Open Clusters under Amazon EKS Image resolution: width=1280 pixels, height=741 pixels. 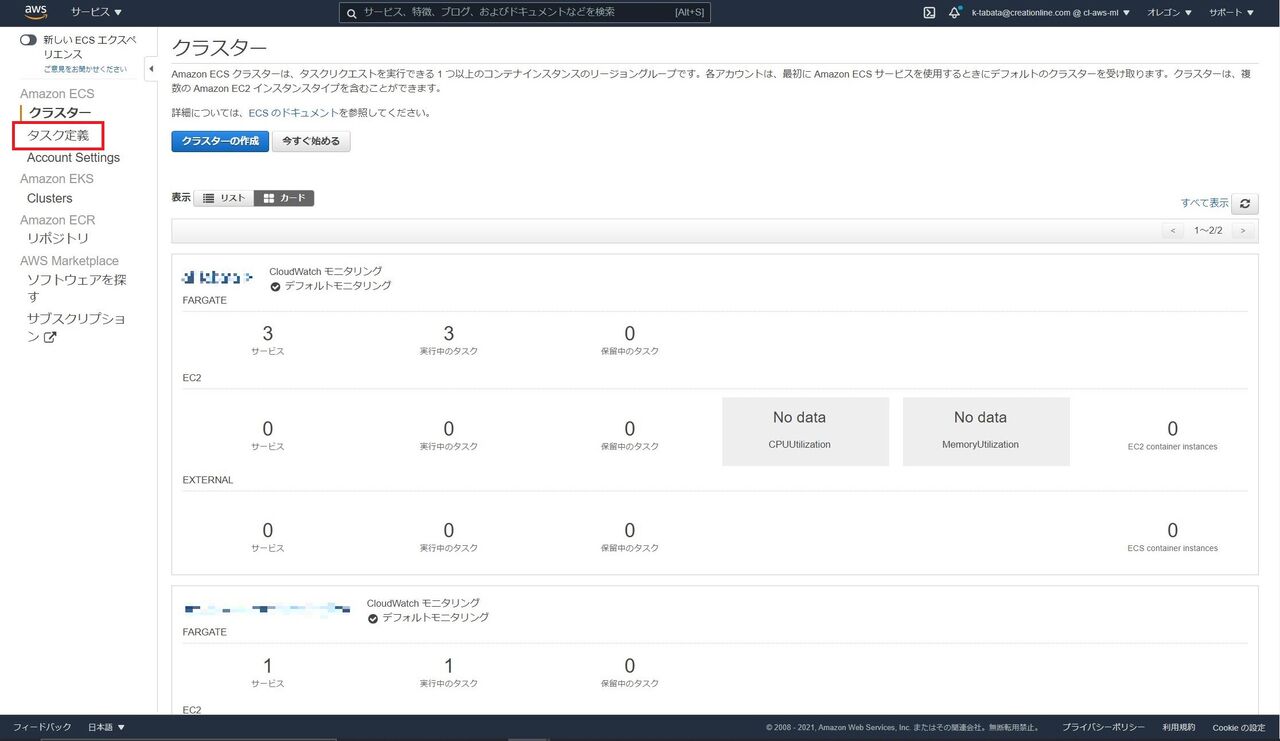tap(49, 198)
